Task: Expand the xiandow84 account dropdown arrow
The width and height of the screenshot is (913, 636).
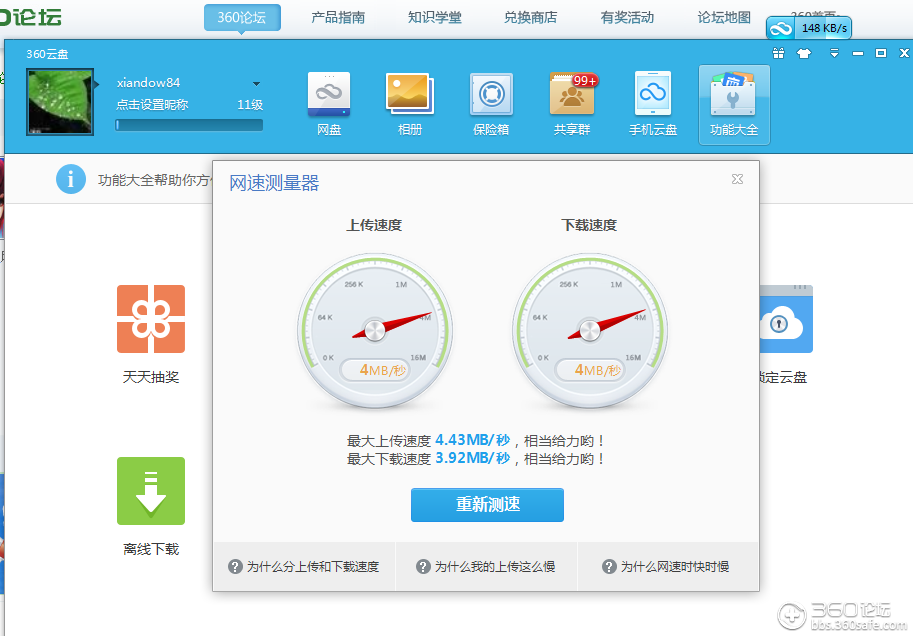Action: (x=256, y=84)
